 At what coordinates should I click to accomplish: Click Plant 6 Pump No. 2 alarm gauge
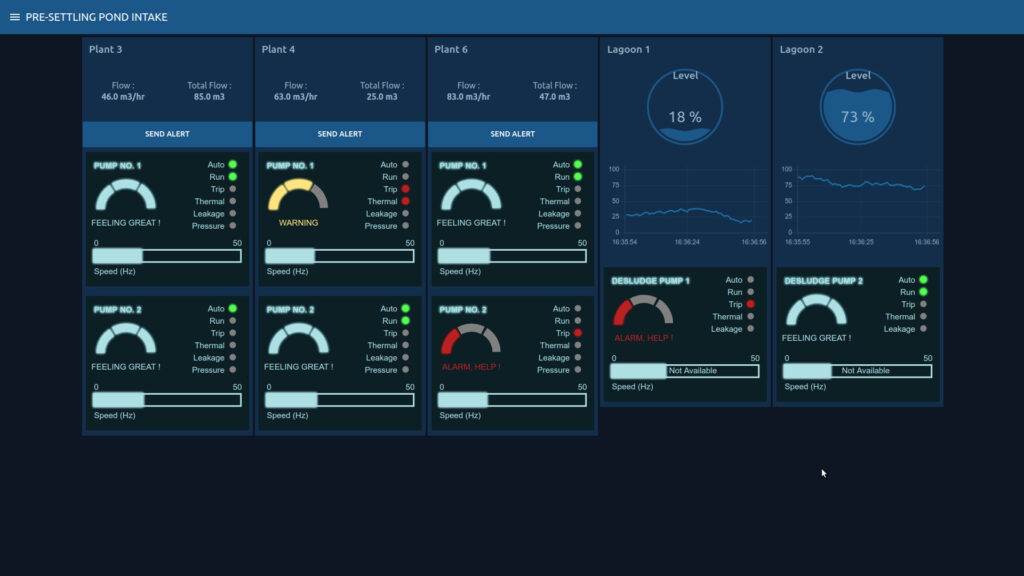[x=471, y=340]
